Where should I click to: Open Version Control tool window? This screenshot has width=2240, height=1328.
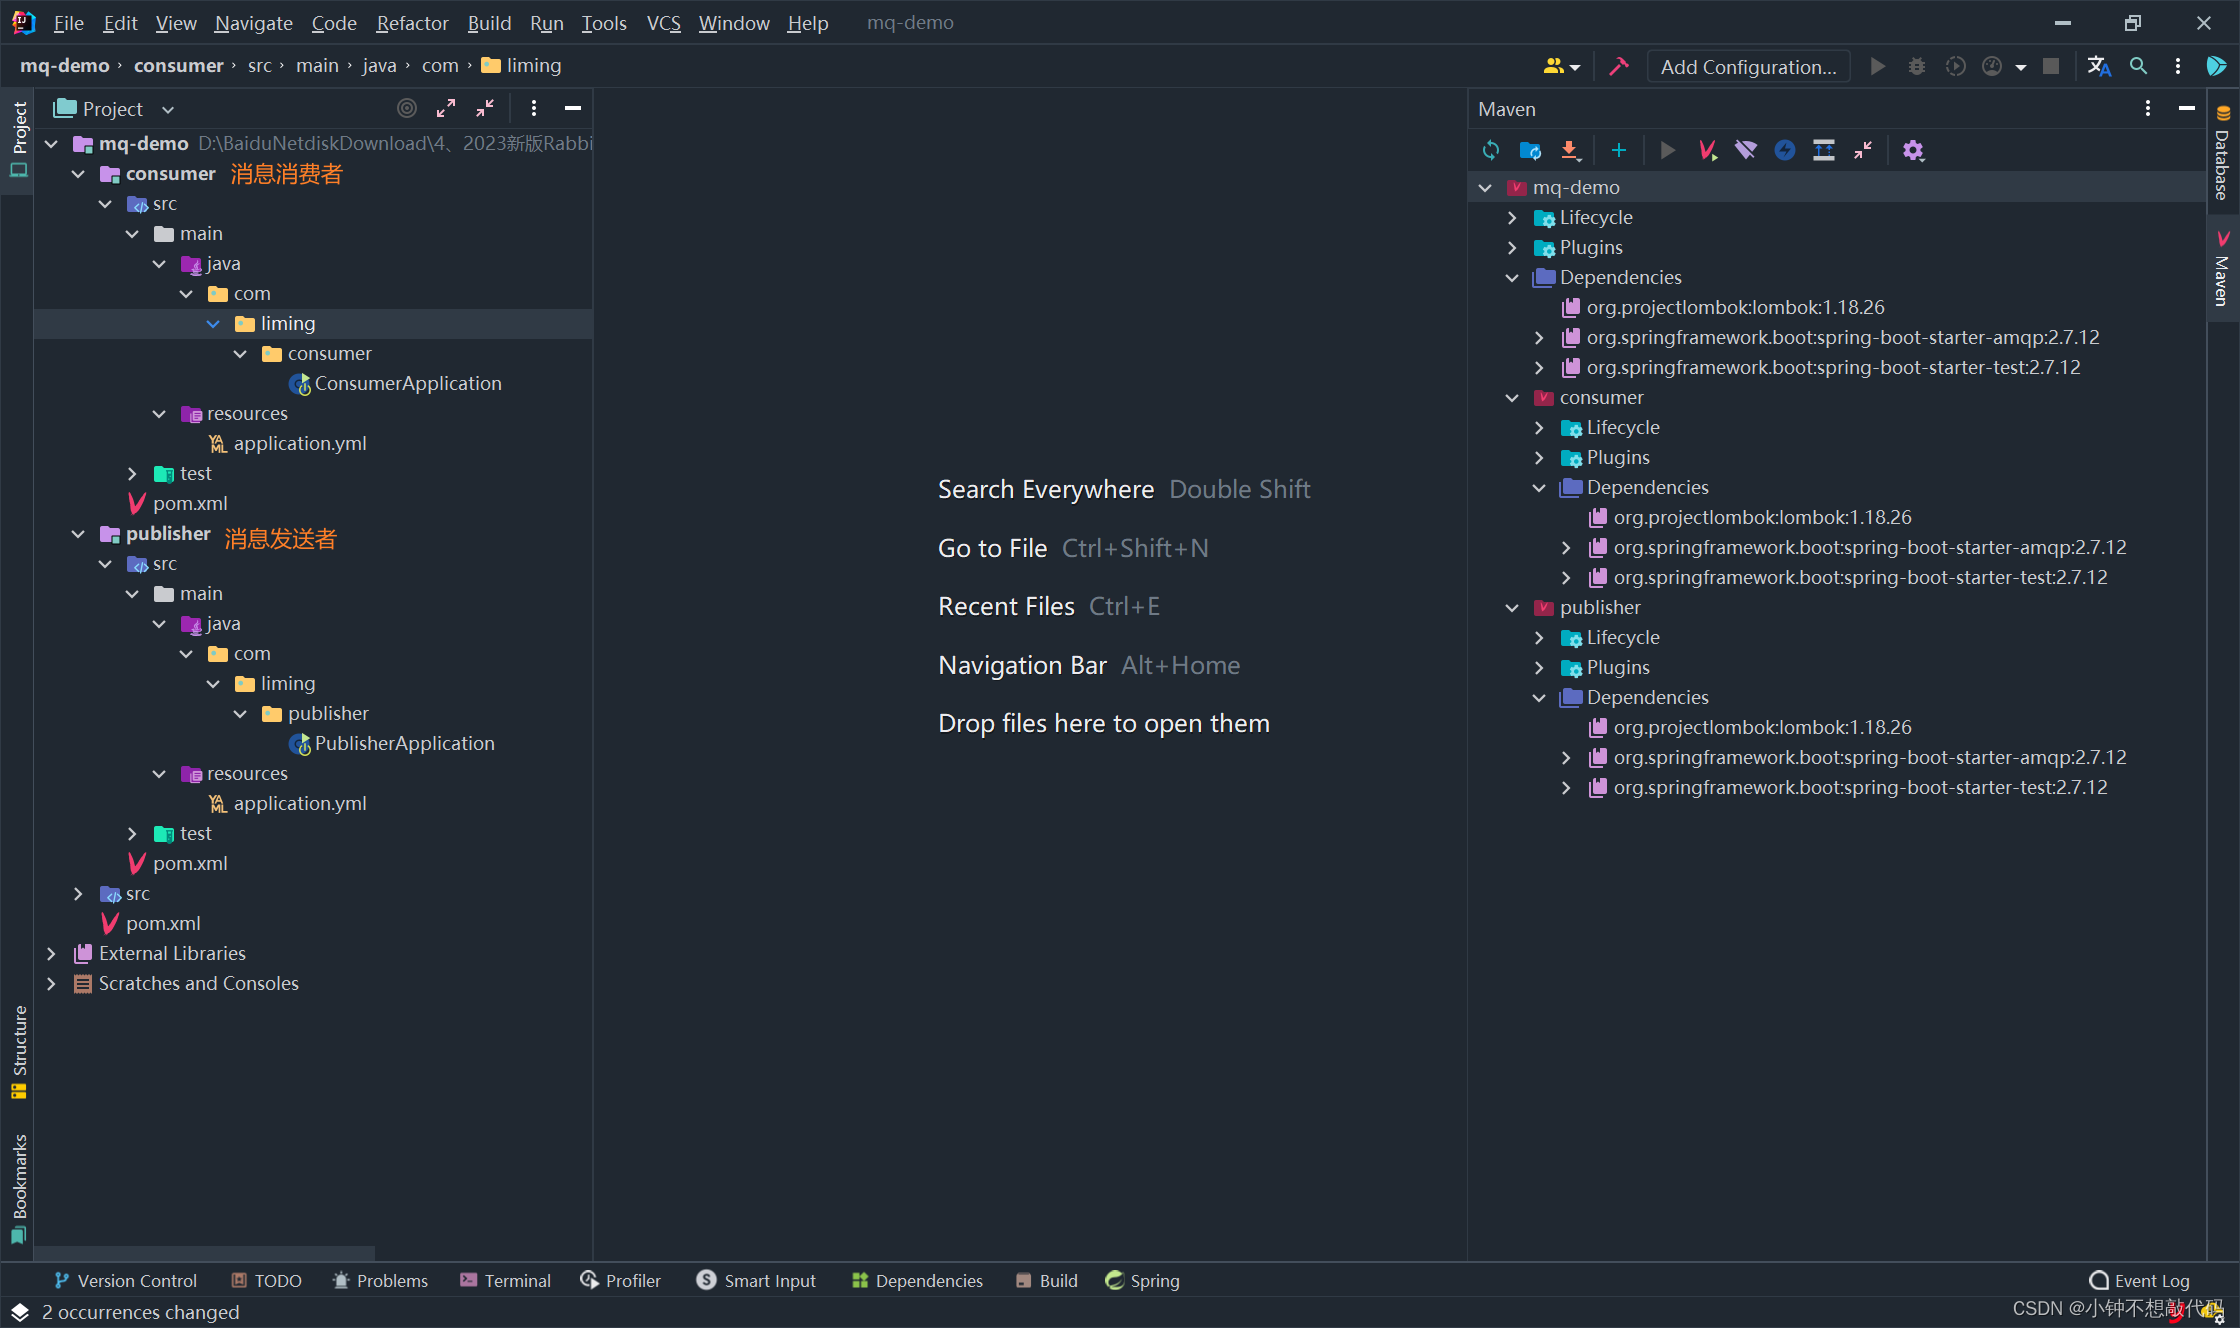(x=125, y=1281)
